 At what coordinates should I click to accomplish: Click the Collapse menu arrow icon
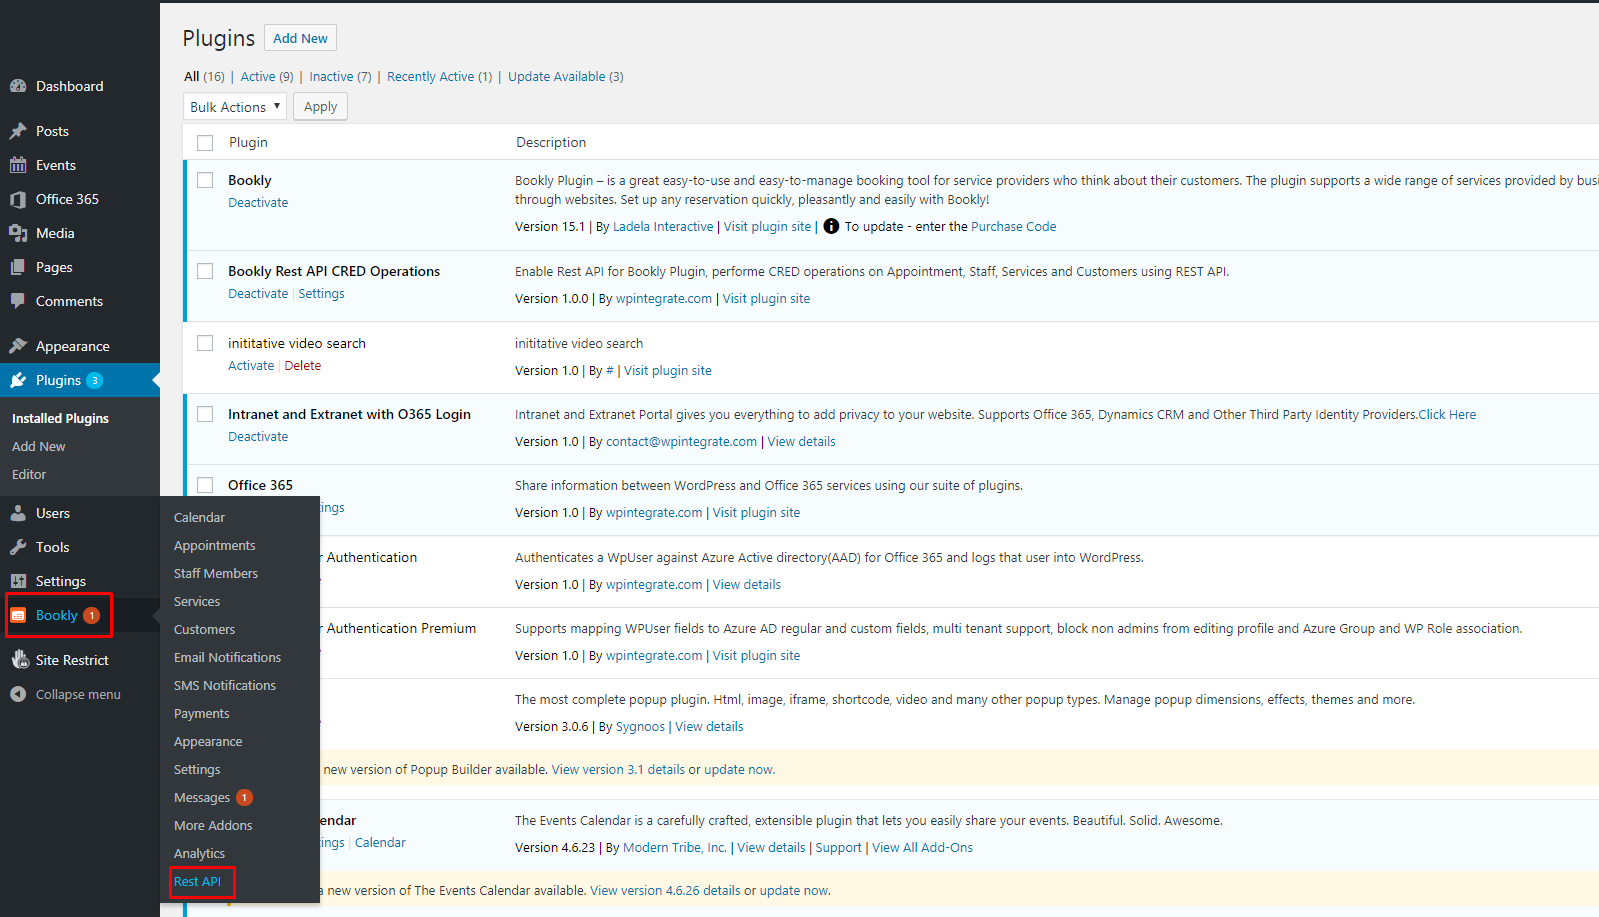point(18,694)
